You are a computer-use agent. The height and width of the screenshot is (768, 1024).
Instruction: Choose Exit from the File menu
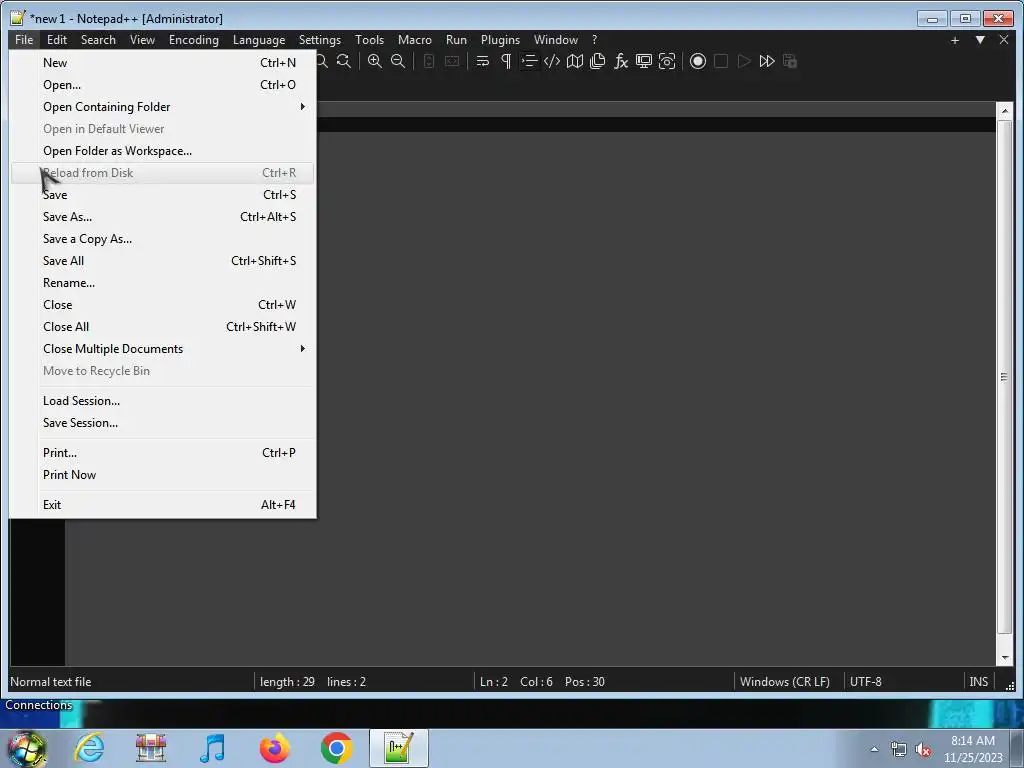[x=163, y=505]
